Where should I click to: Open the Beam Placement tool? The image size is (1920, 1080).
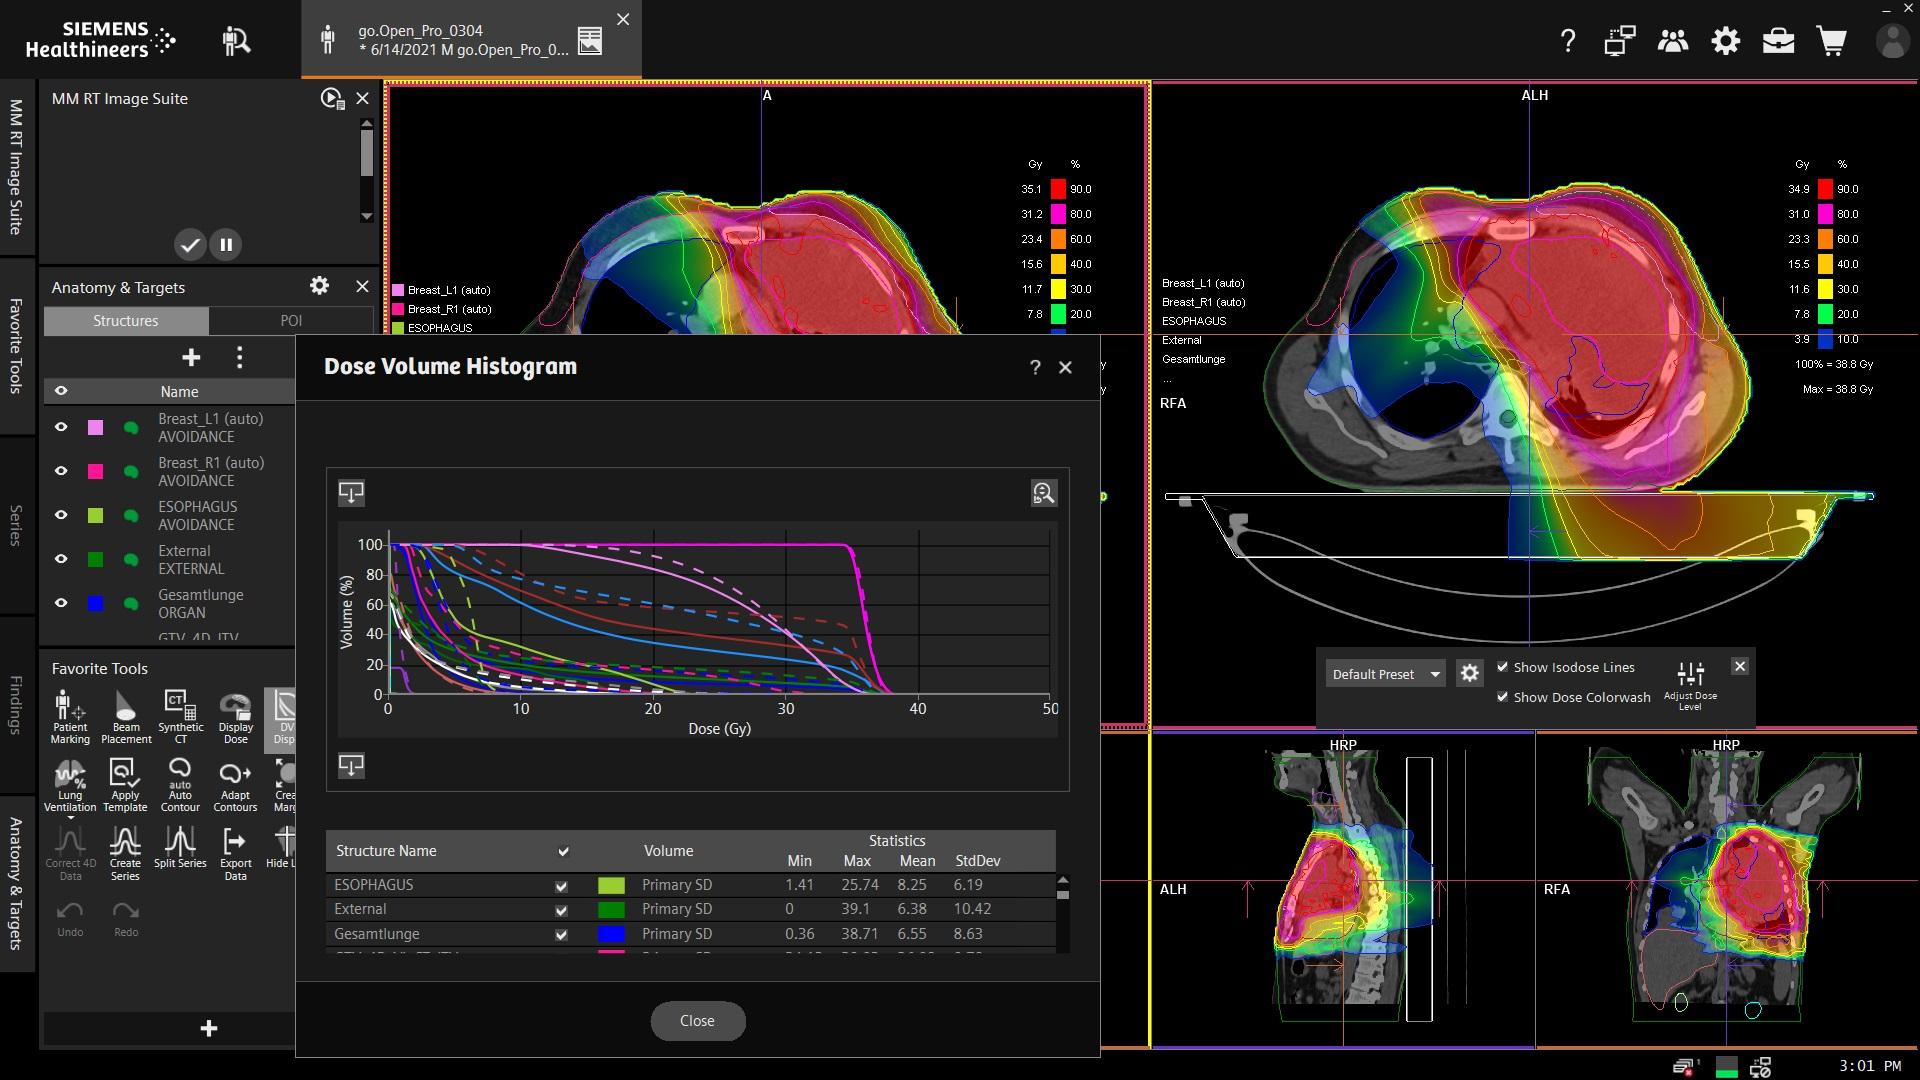click(125, 715)
